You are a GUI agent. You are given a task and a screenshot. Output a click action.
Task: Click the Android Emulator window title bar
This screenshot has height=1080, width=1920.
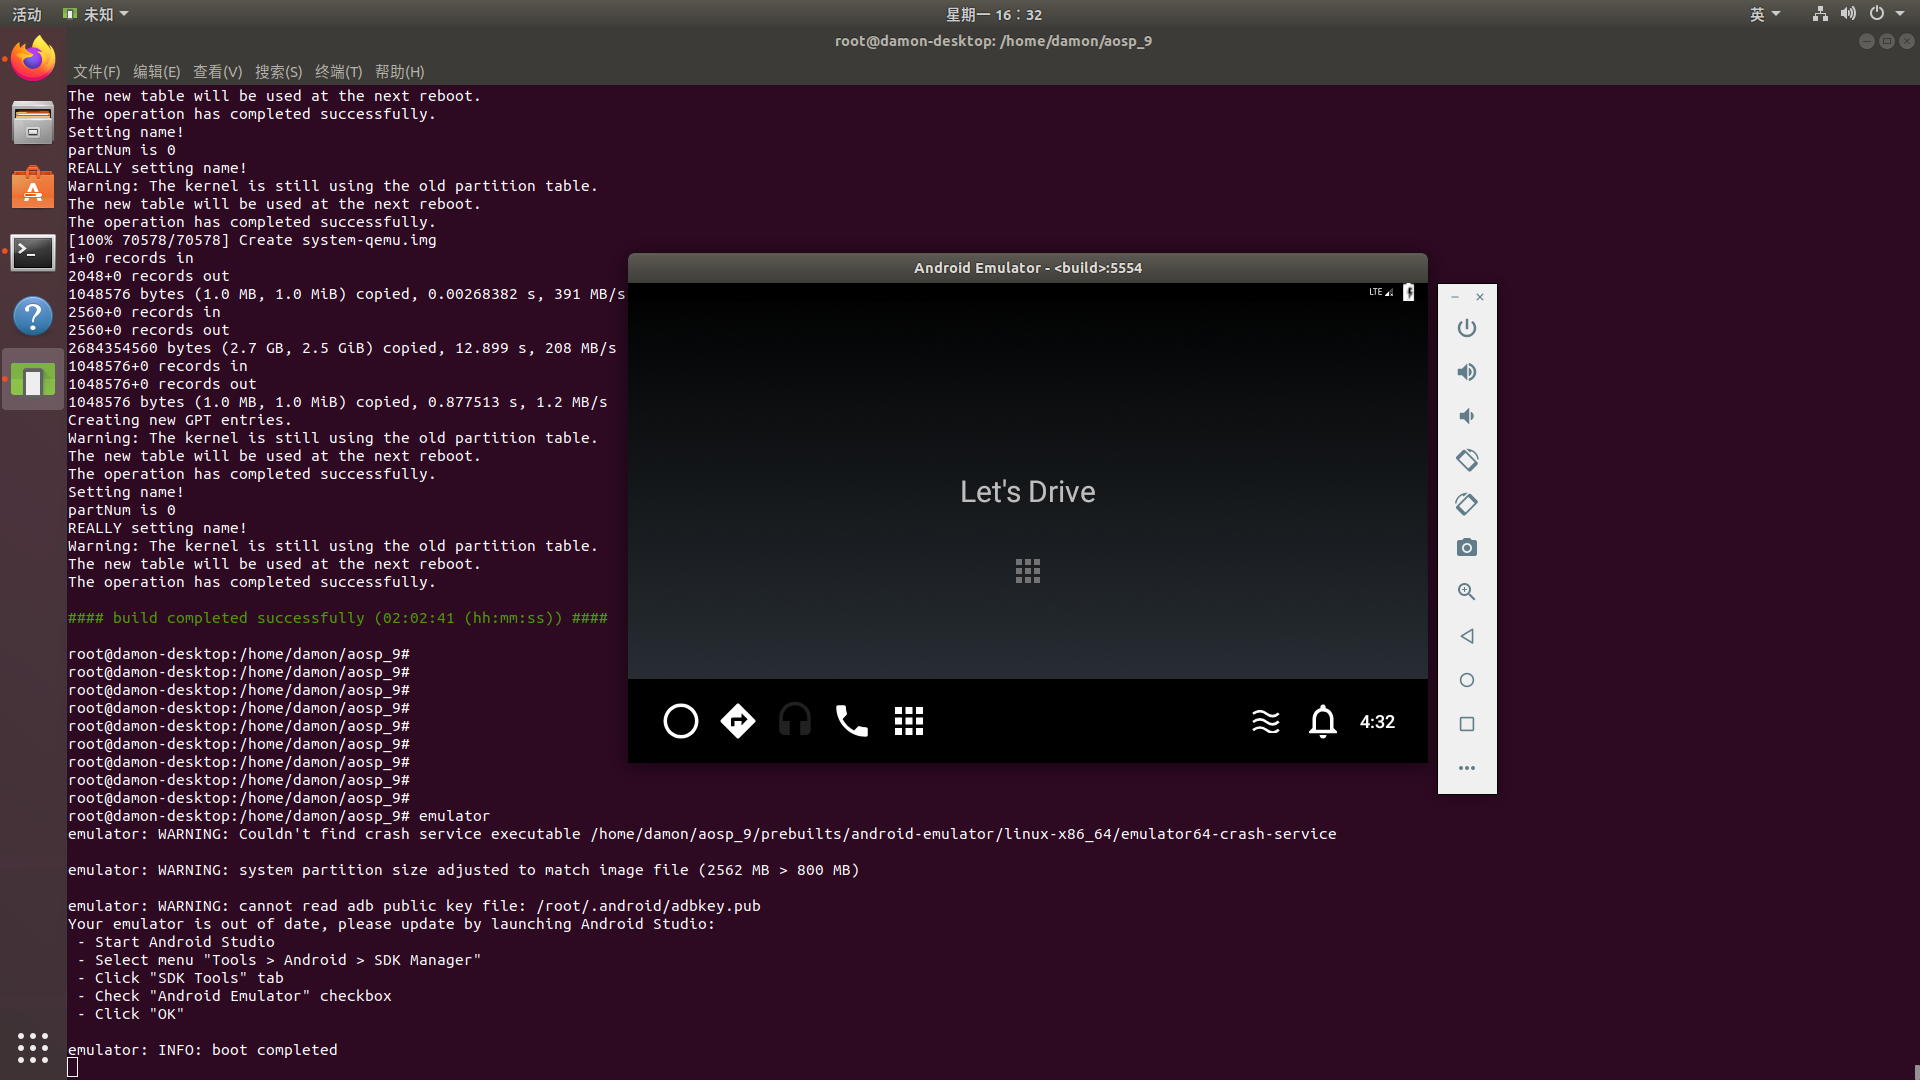(1028, 268)
